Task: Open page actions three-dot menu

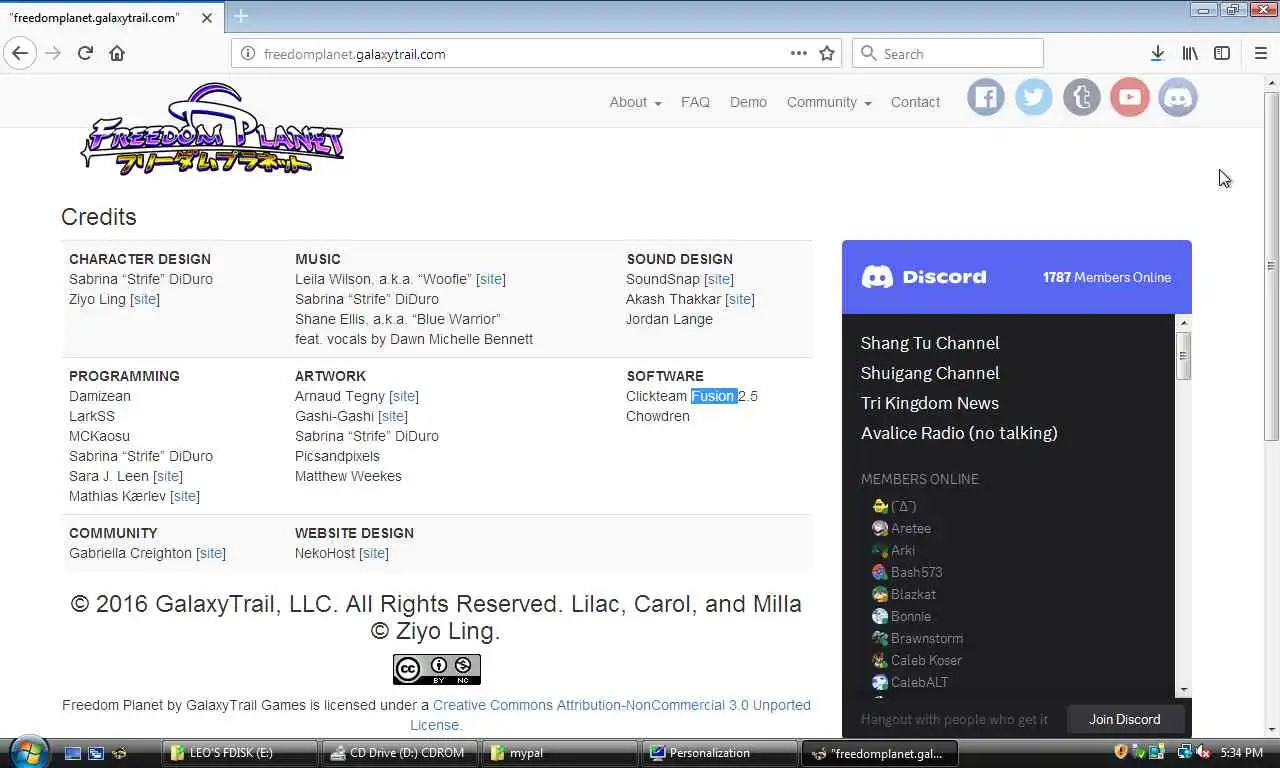Action: pyautogui.click(x=798, y=53)
